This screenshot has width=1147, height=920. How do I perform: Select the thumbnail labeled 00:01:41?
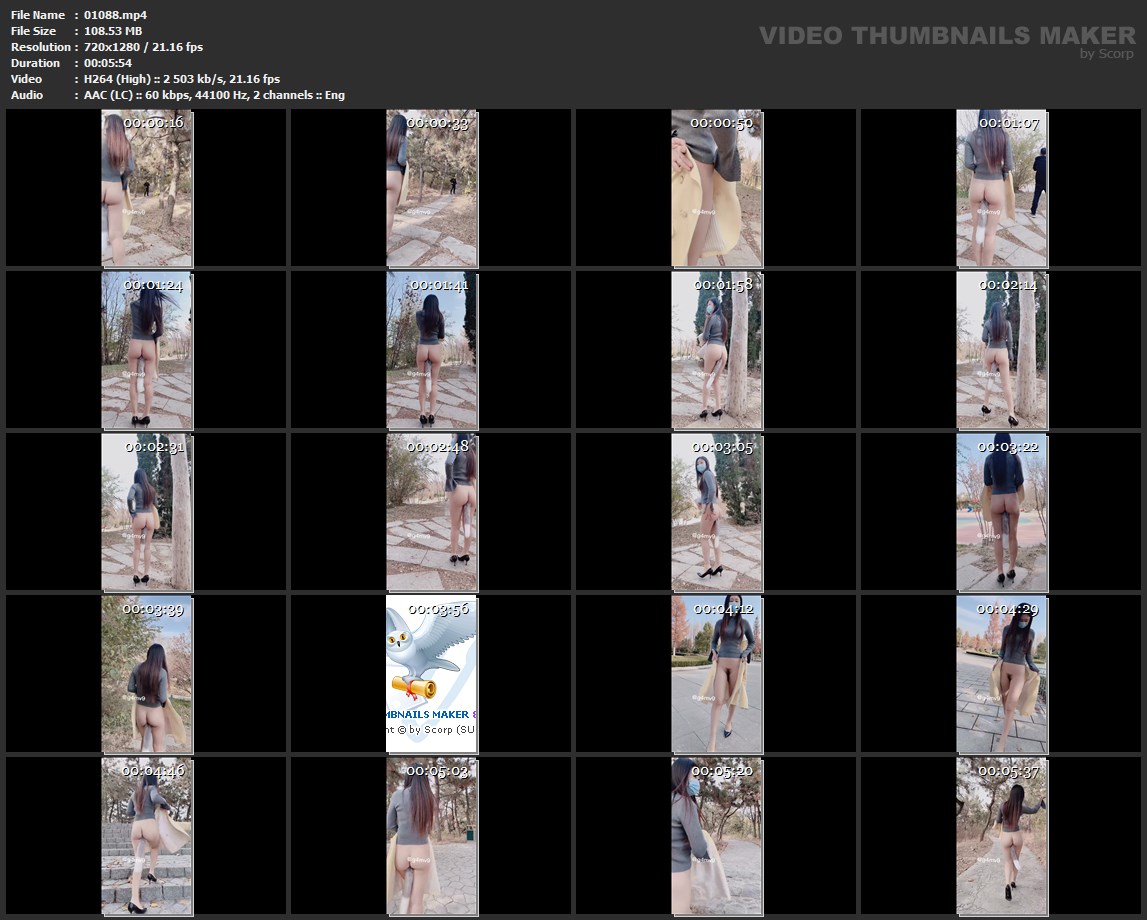click(x=431, y=350)
